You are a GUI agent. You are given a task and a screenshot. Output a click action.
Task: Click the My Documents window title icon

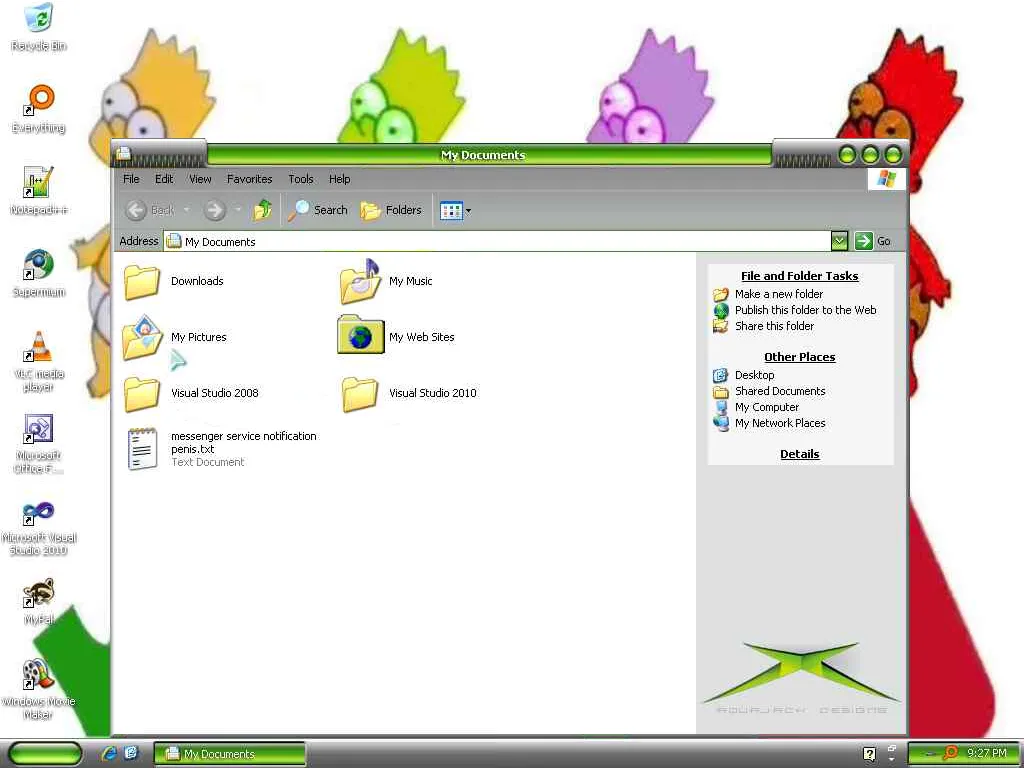[x=123, y=153]
